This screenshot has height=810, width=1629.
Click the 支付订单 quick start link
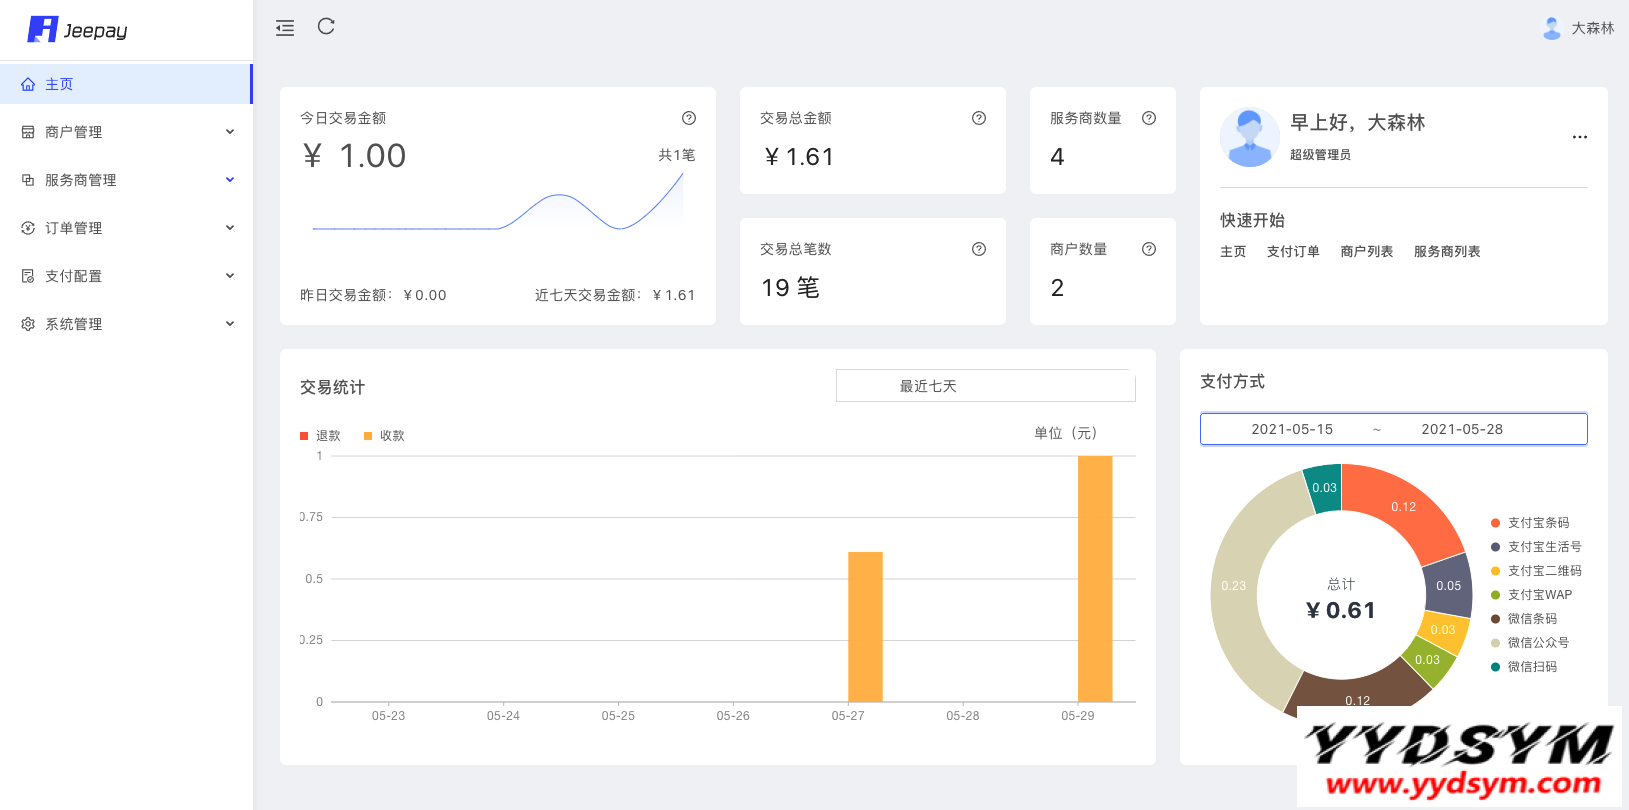click(1293, 252)
